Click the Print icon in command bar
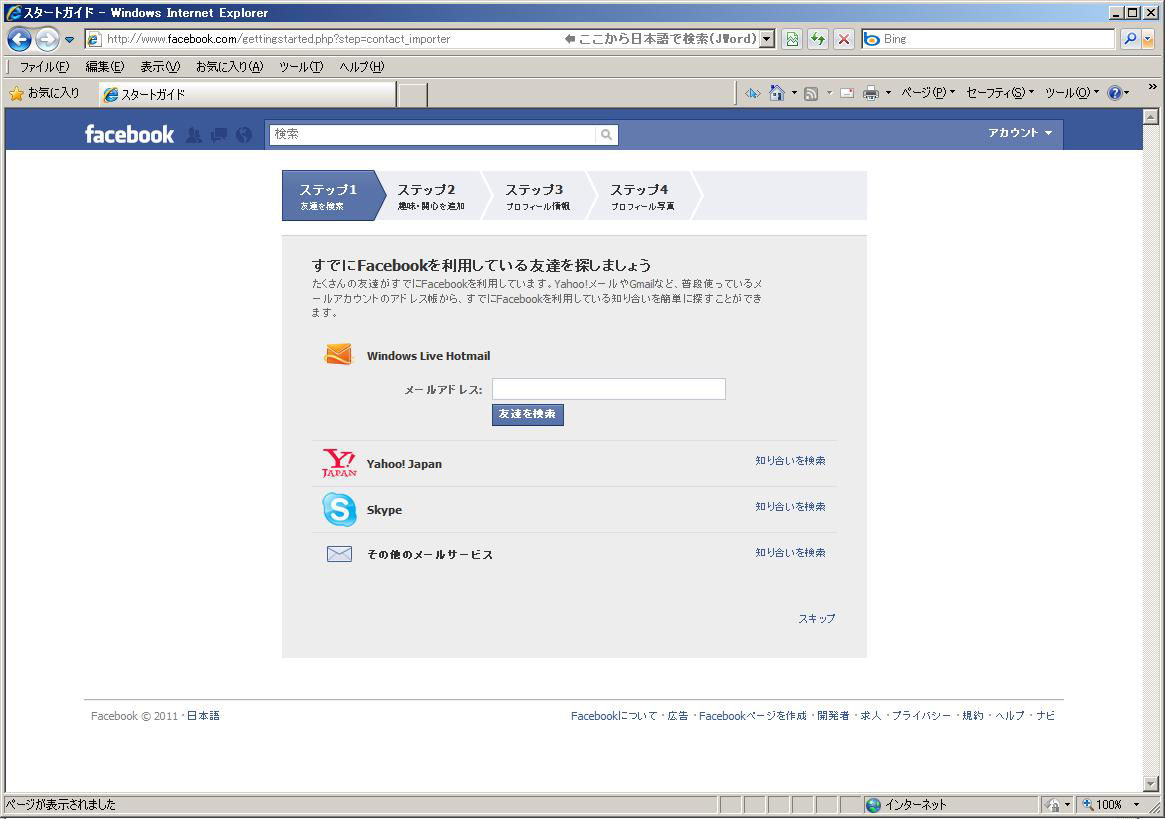Viewport: 1165px width, 819px height. click(x=871, y=93)
